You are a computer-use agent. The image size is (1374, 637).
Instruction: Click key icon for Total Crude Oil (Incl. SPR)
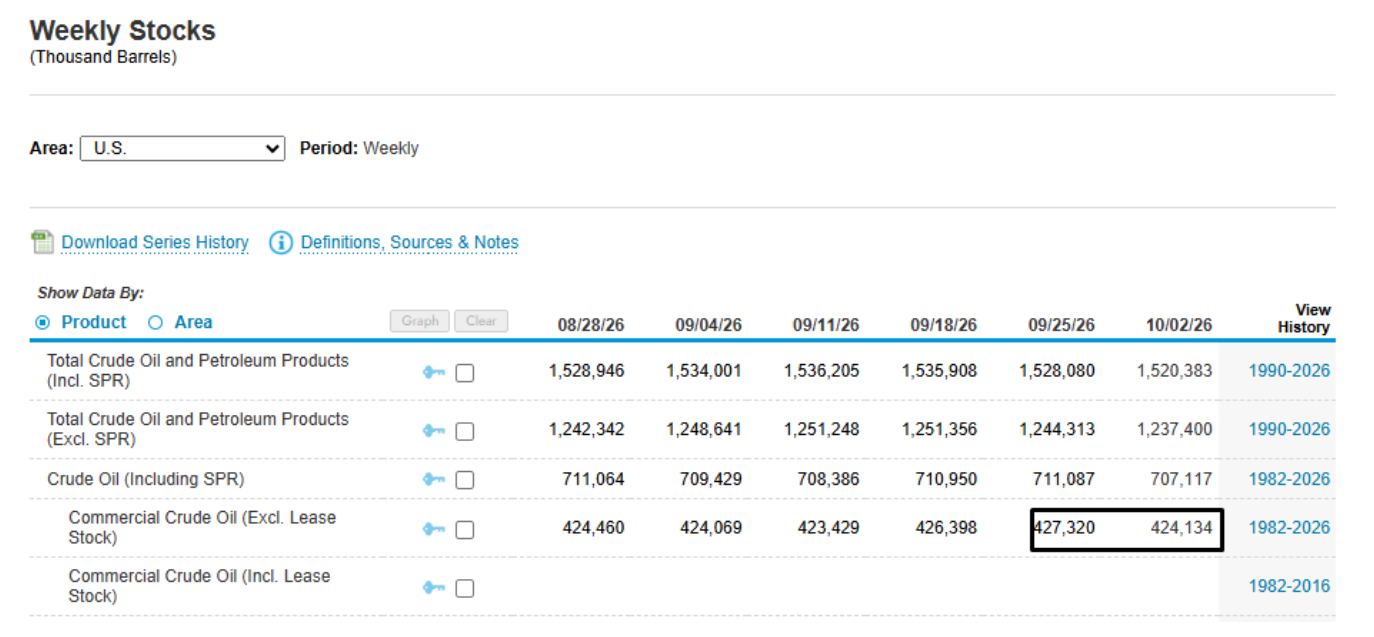pos(434,372)
